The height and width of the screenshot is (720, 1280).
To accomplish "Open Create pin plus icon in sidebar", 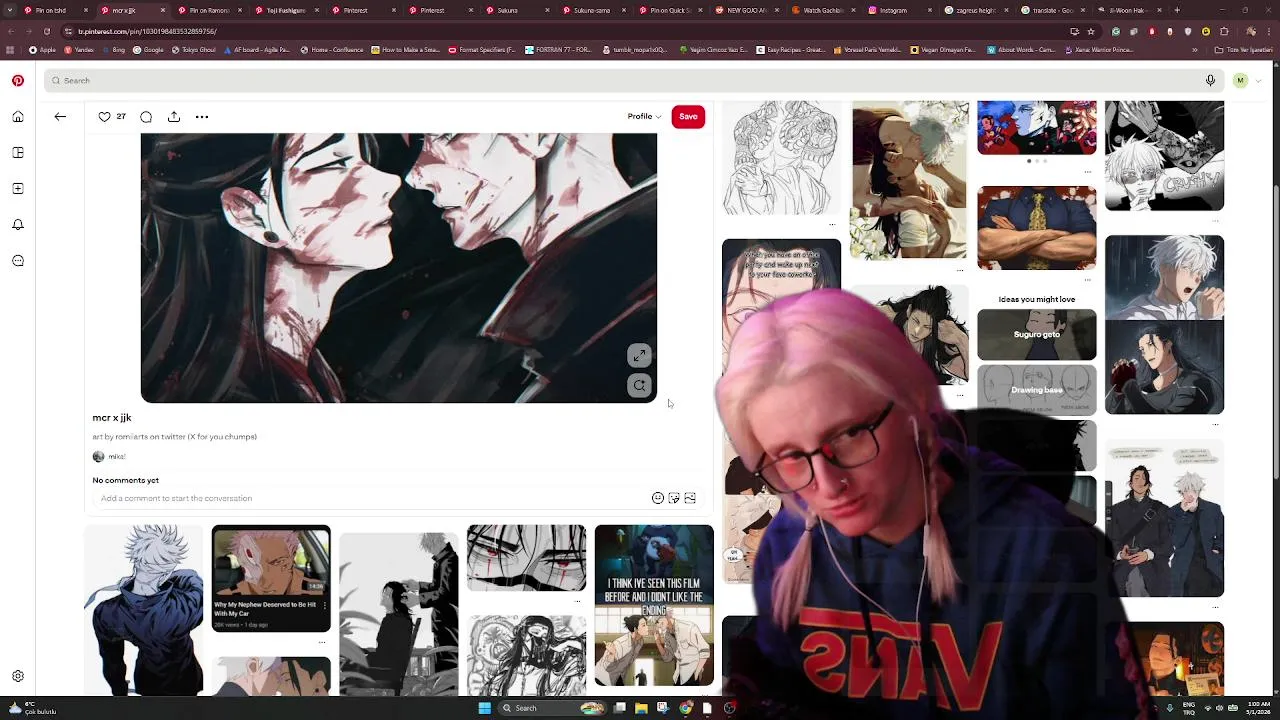I will click(x=18, y=189).
